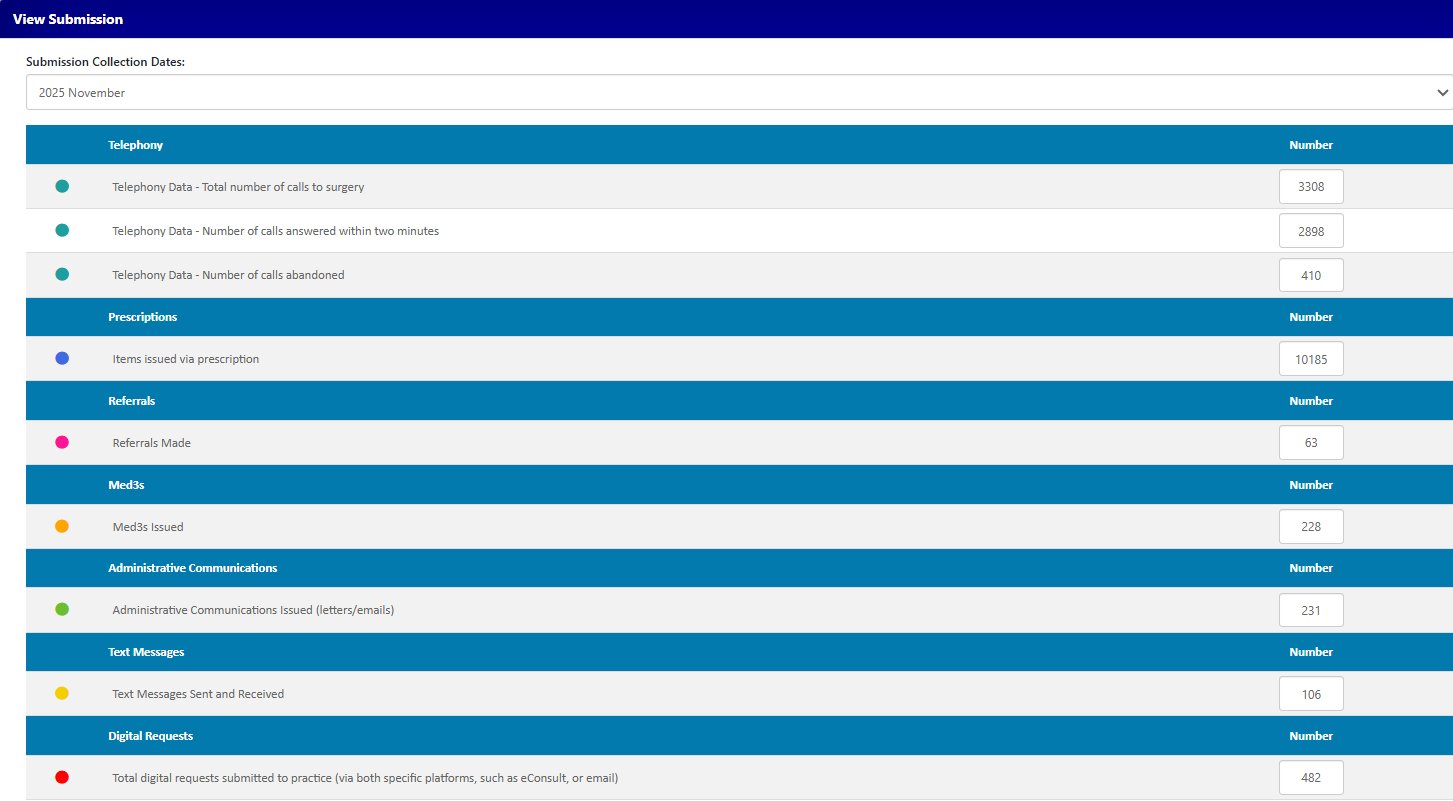1453x801 pixels.
Task: Select the calls answered within two minutes field
Action: [x=1310, y=231]
